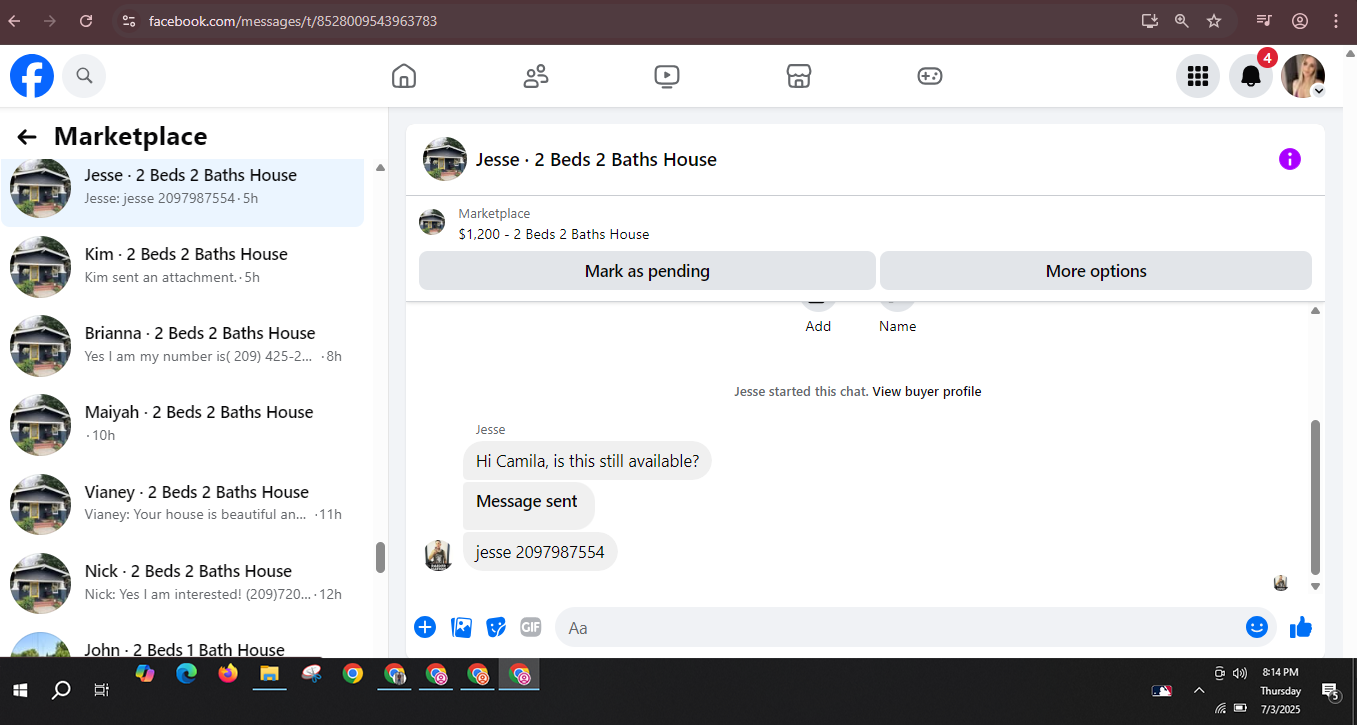Open the Facebook search magnifier
Screen dimensions: 1357x725
(84, 76)
